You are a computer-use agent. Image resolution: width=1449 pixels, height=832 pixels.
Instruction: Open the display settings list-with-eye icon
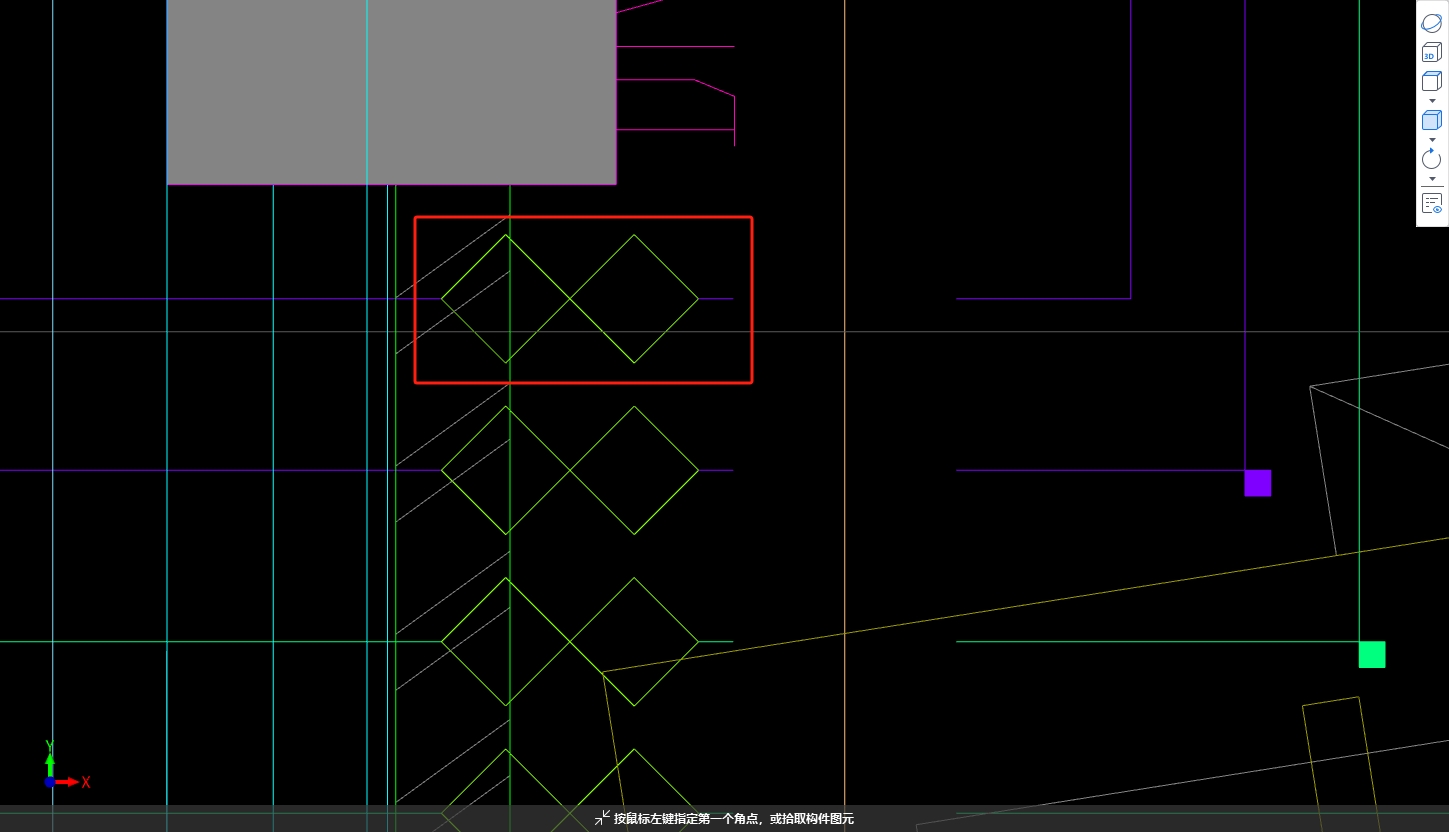tap(1431, 203)
